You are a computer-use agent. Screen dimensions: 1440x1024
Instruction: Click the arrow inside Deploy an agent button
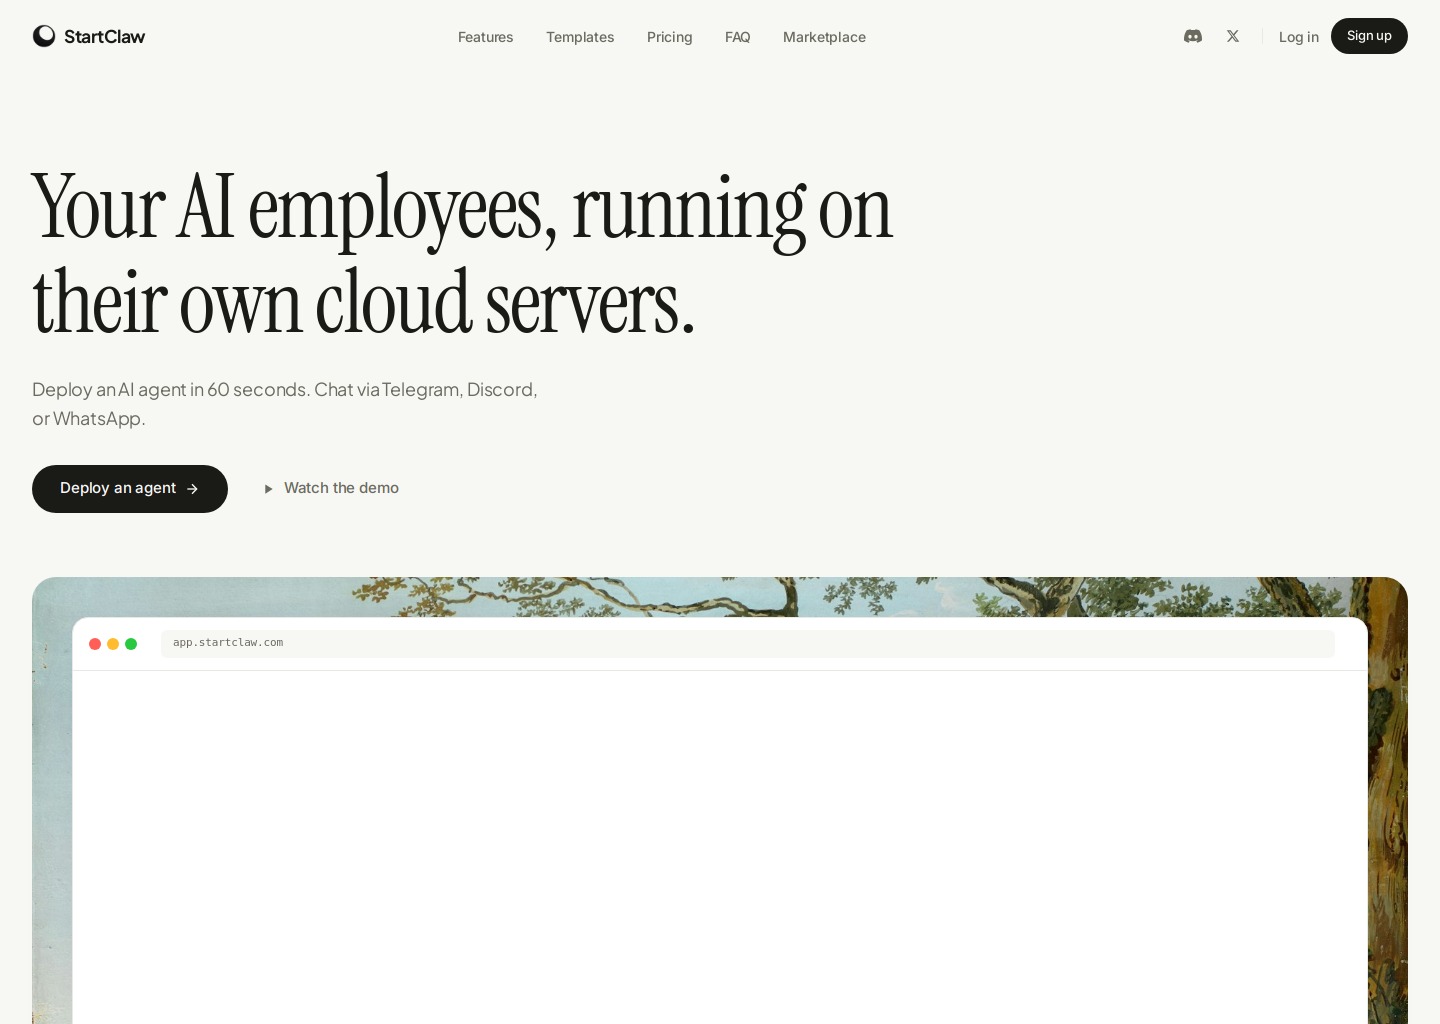click(x=192, y=489)
